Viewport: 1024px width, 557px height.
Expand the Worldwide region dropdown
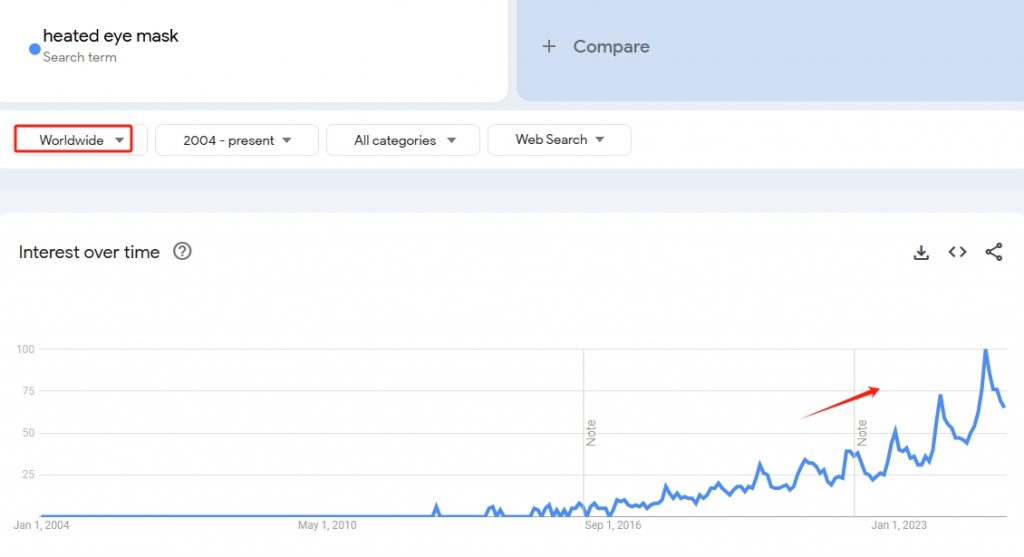pyautogui.click(x=82, y=140)
